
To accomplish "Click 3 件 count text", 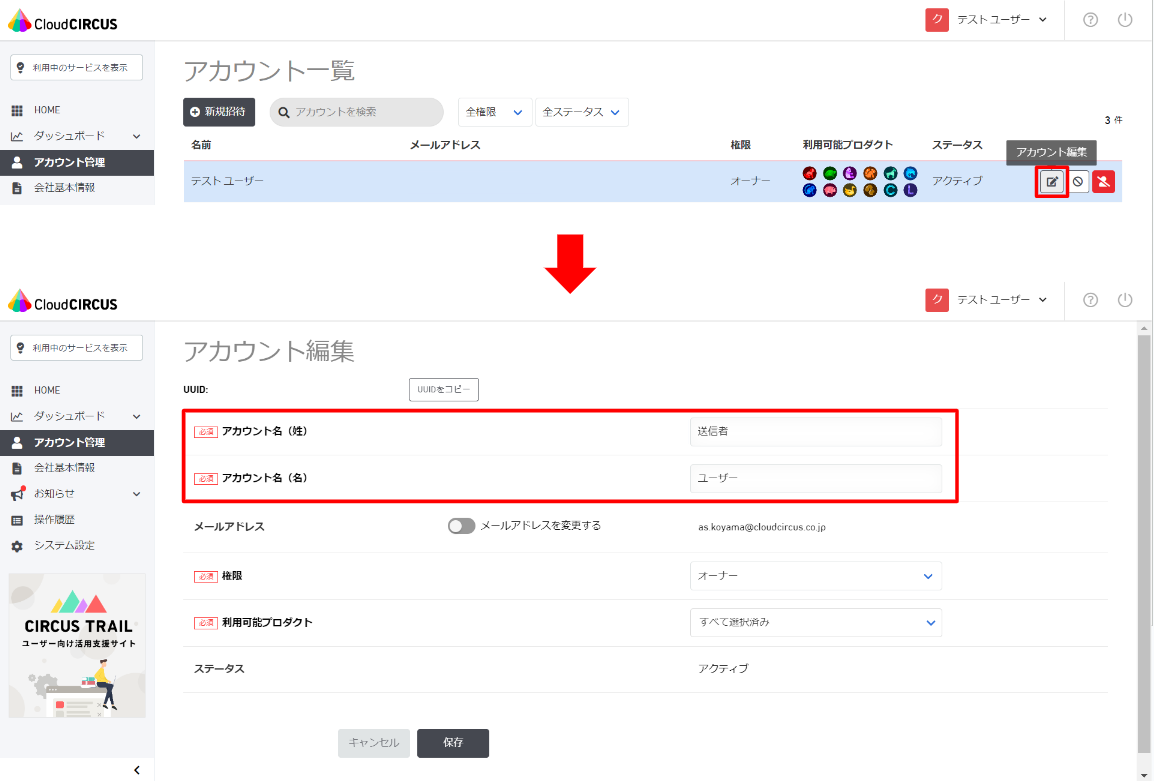I will click(x=1113, y=120).
